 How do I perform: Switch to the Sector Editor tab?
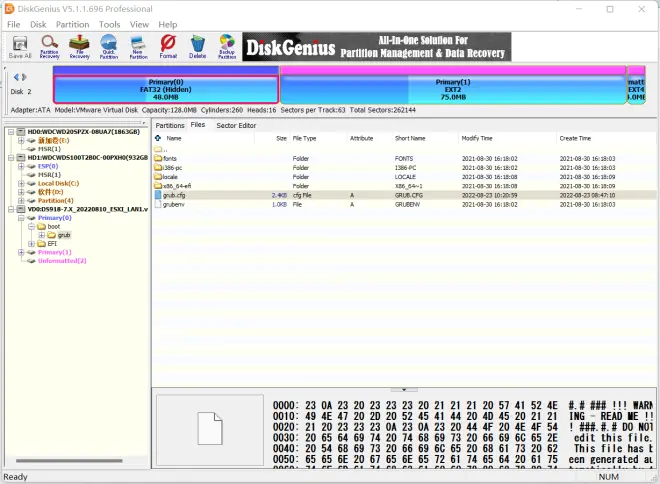click(236, 125)
